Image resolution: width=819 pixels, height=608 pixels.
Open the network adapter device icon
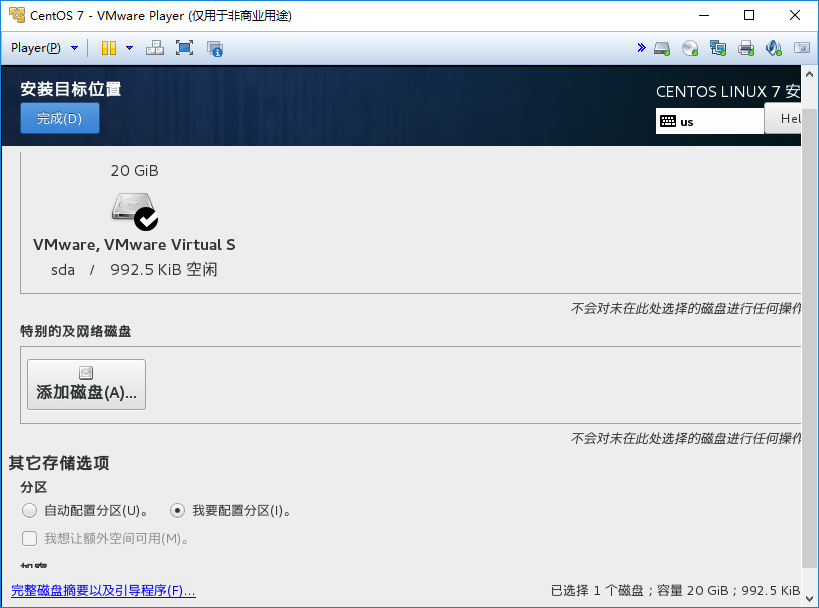pyautogui.click(x=718, y=49)
